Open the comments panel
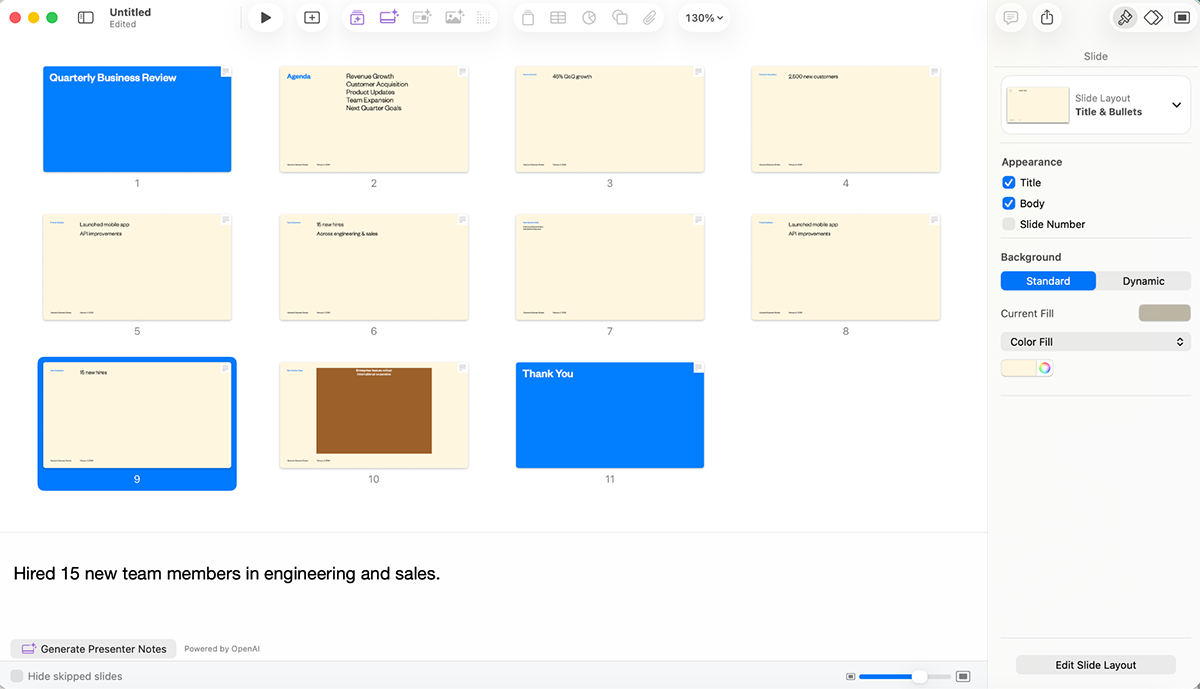The width and height of the screenshot is (1200, 689). tap(1010, 17)
